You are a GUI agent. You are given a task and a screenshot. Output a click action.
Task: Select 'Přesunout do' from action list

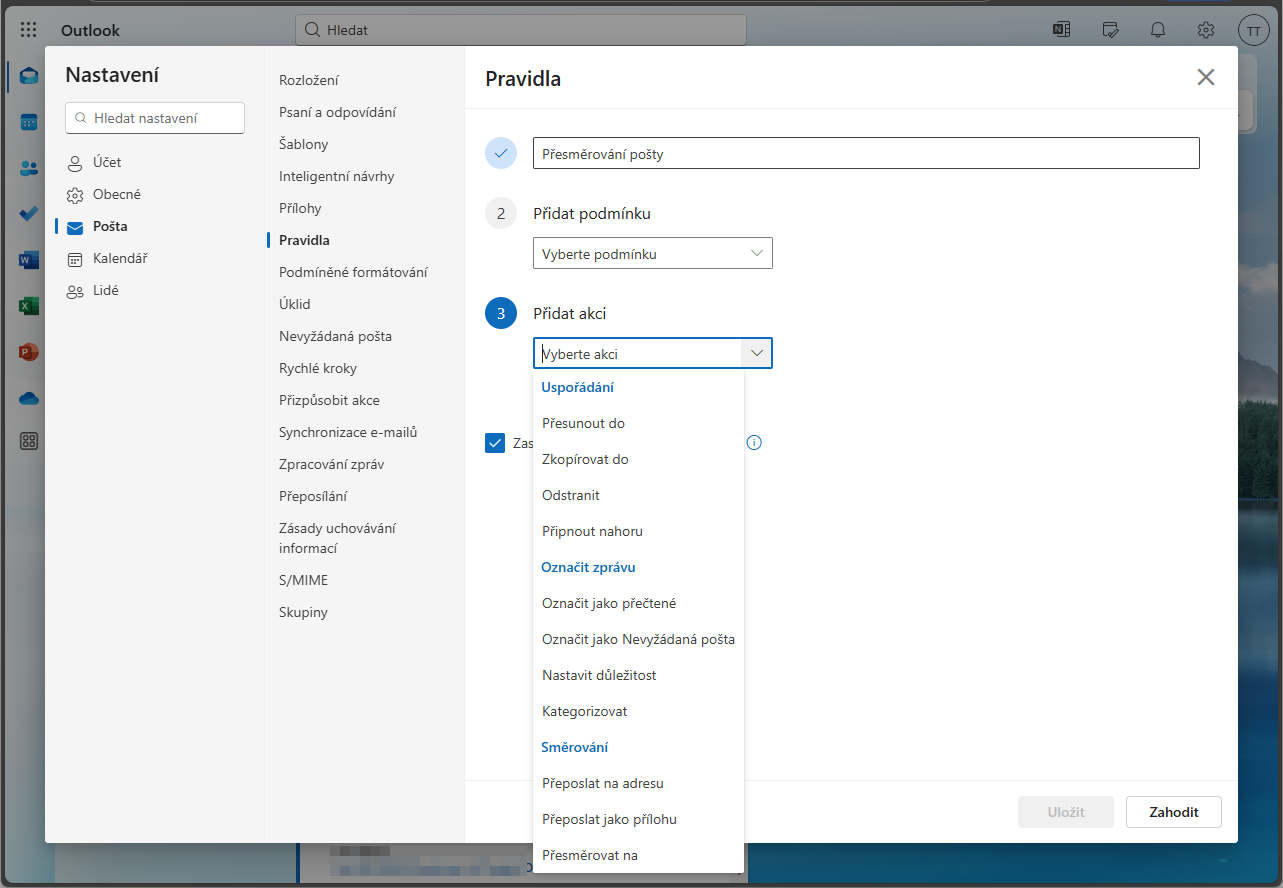(583, 423)
